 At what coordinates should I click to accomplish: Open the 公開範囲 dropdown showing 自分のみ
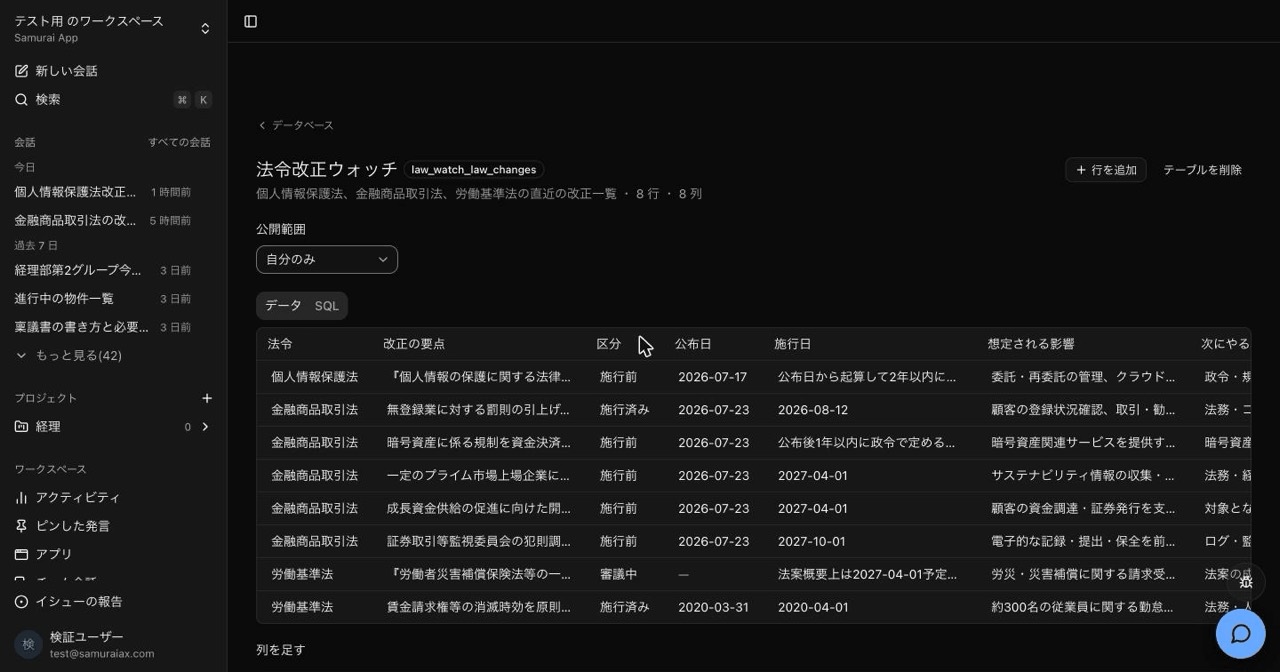pyautogui.click(x=327, y=259)
